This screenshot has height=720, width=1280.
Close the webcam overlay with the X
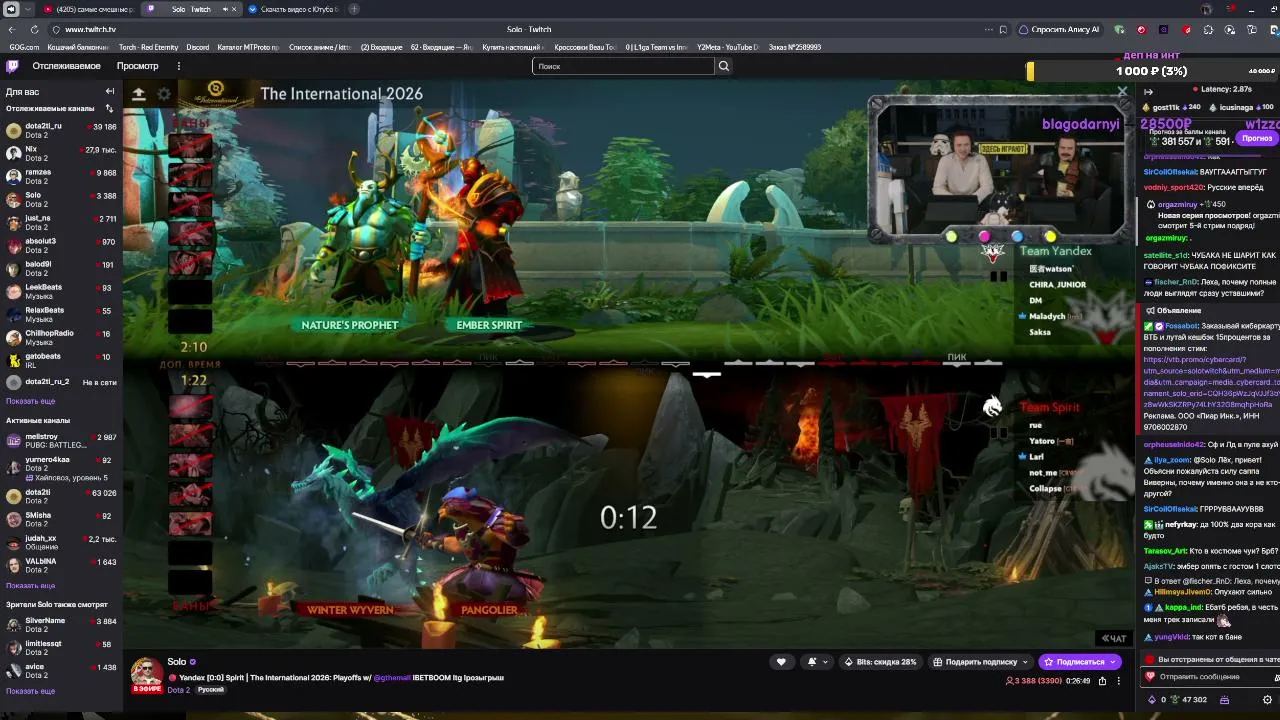point(1122,91)
